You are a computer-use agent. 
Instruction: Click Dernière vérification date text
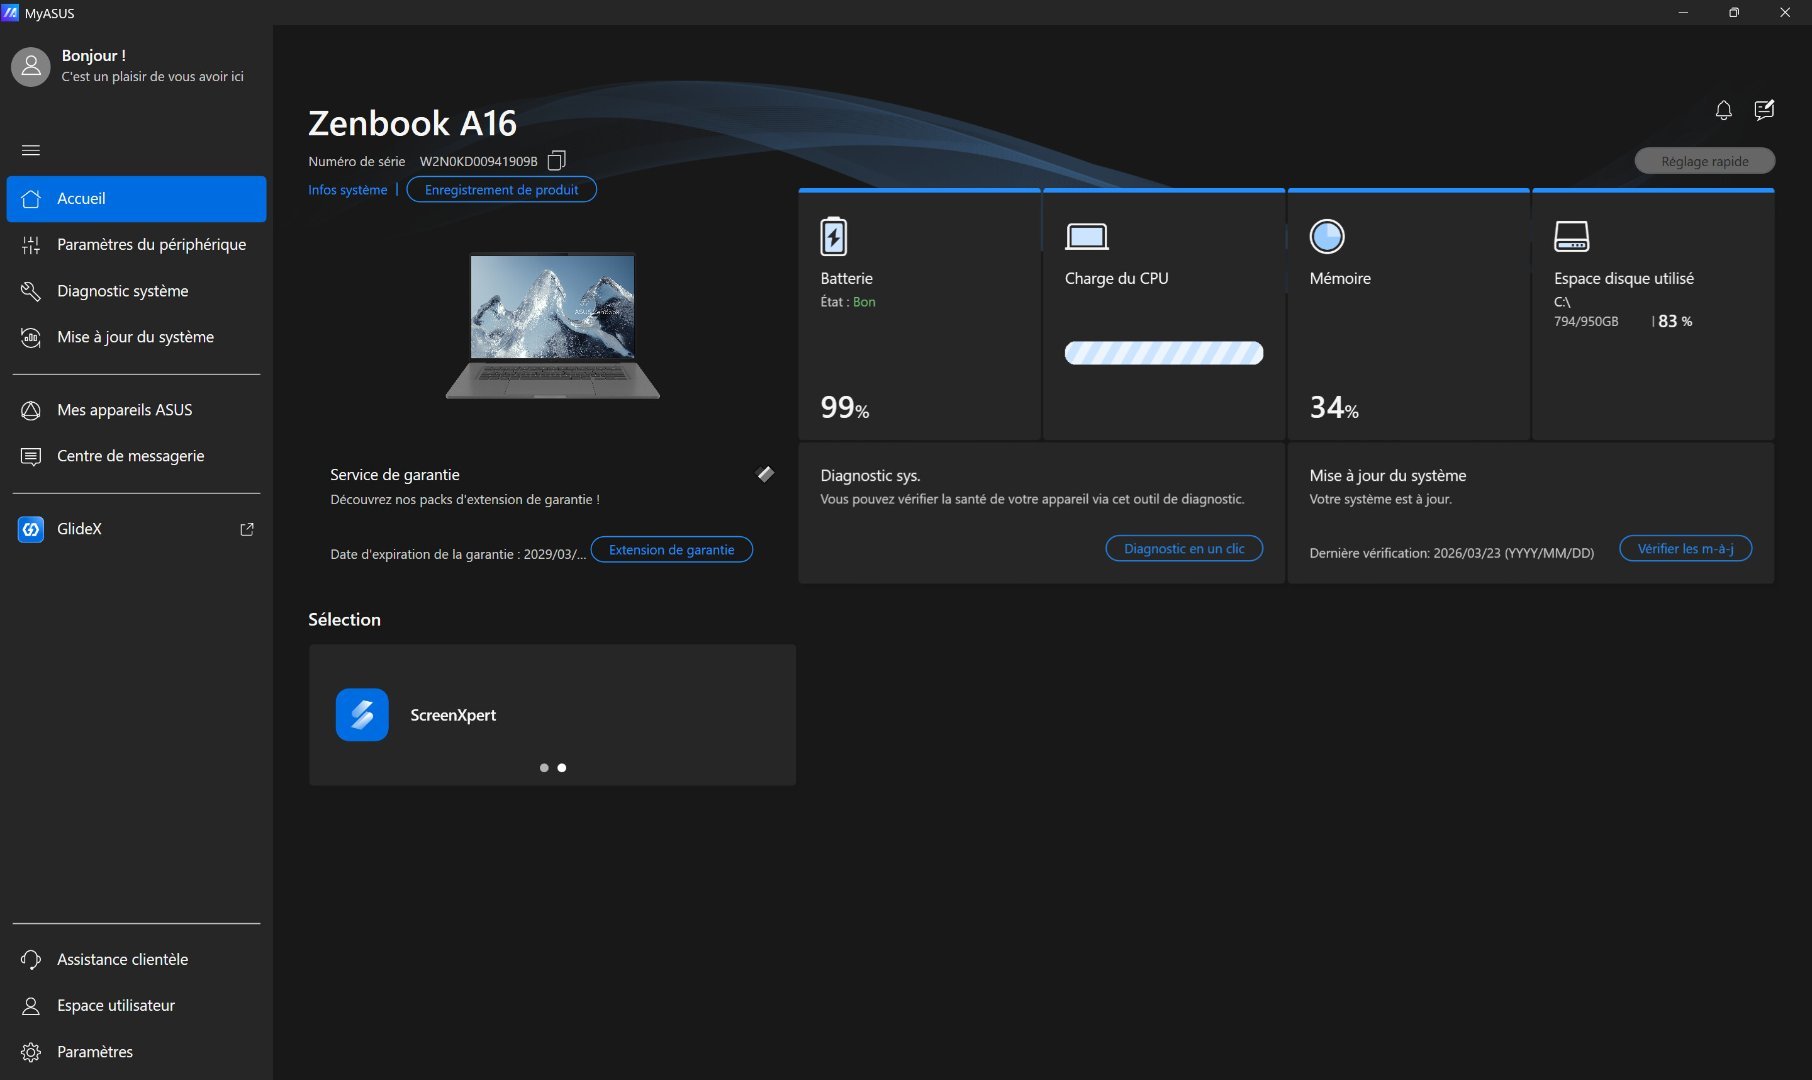(1452, 553)
